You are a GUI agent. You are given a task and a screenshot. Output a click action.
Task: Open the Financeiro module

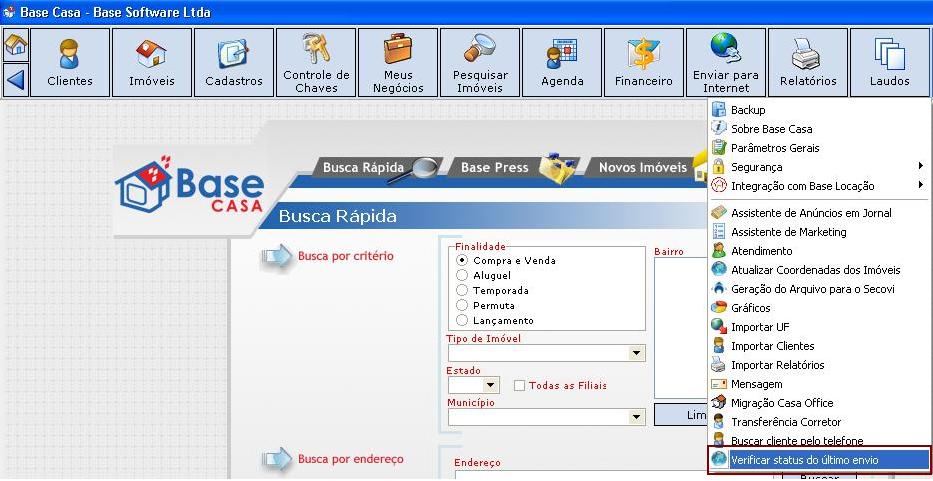pos(644,63)
